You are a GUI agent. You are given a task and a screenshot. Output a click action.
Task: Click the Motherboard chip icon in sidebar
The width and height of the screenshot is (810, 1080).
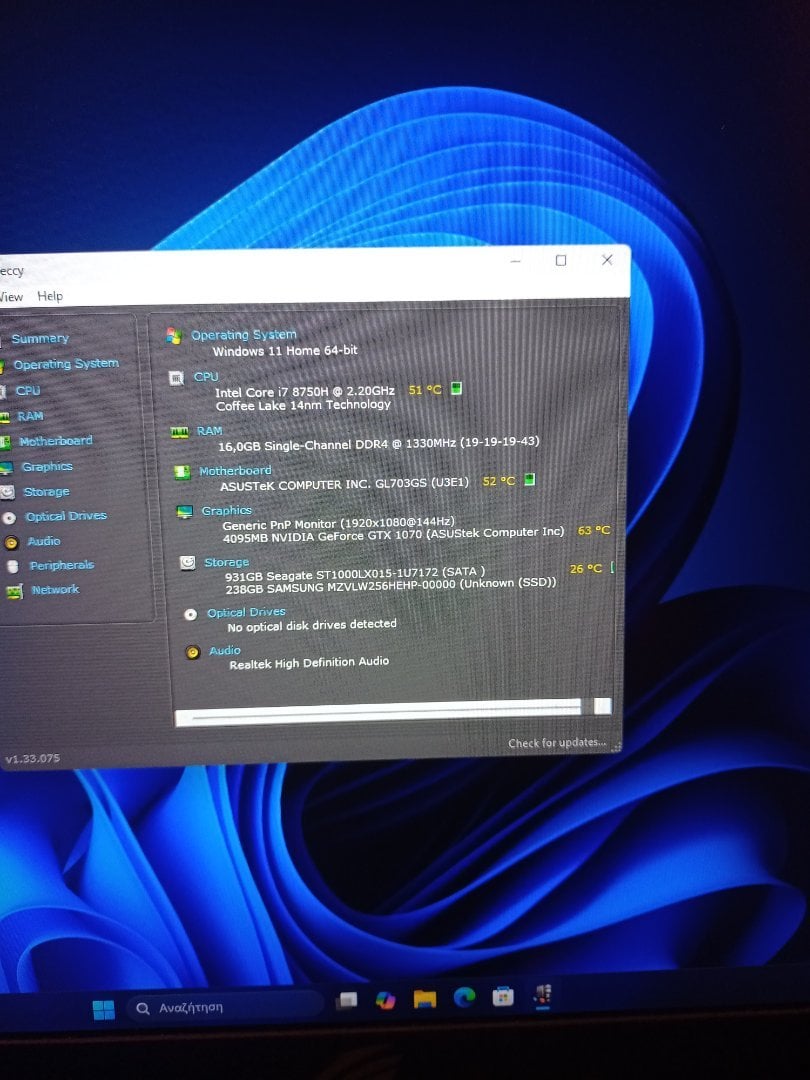pos(5,442)
